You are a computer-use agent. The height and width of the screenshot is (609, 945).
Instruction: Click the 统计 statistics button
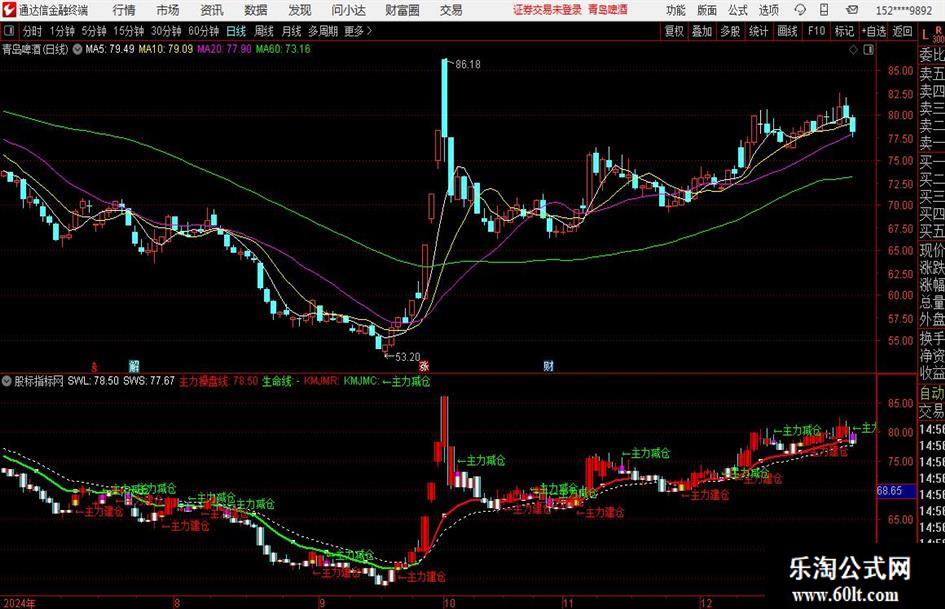point(759,31)
